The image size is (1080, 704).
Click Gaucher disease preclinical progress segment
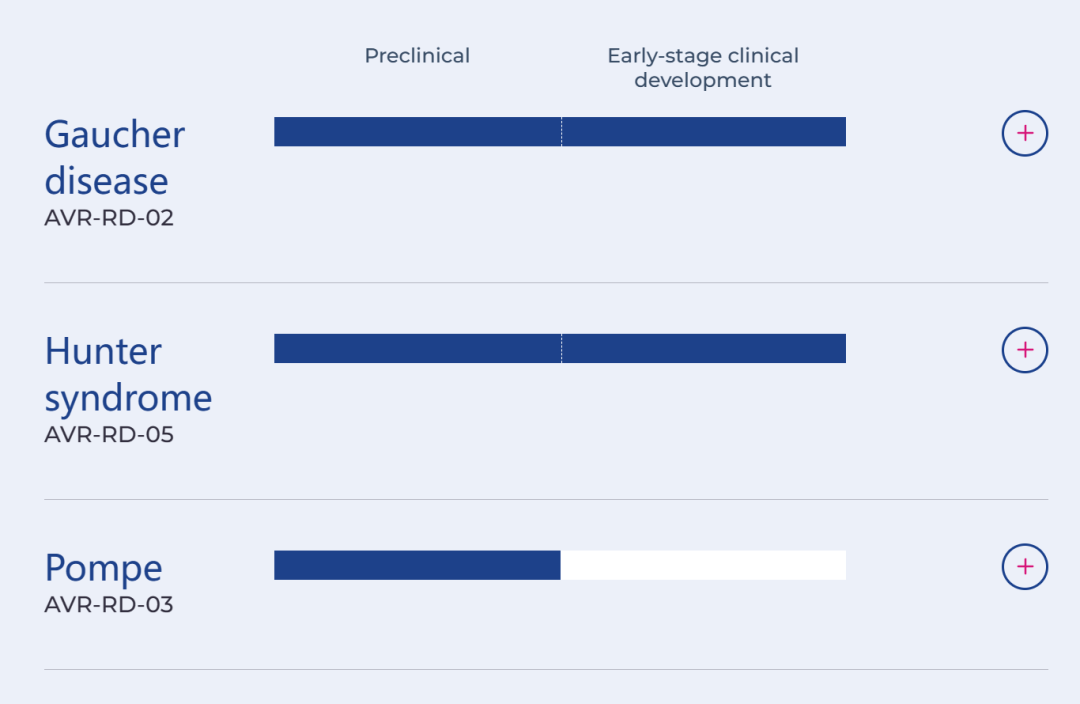click(x=417, y=132)
